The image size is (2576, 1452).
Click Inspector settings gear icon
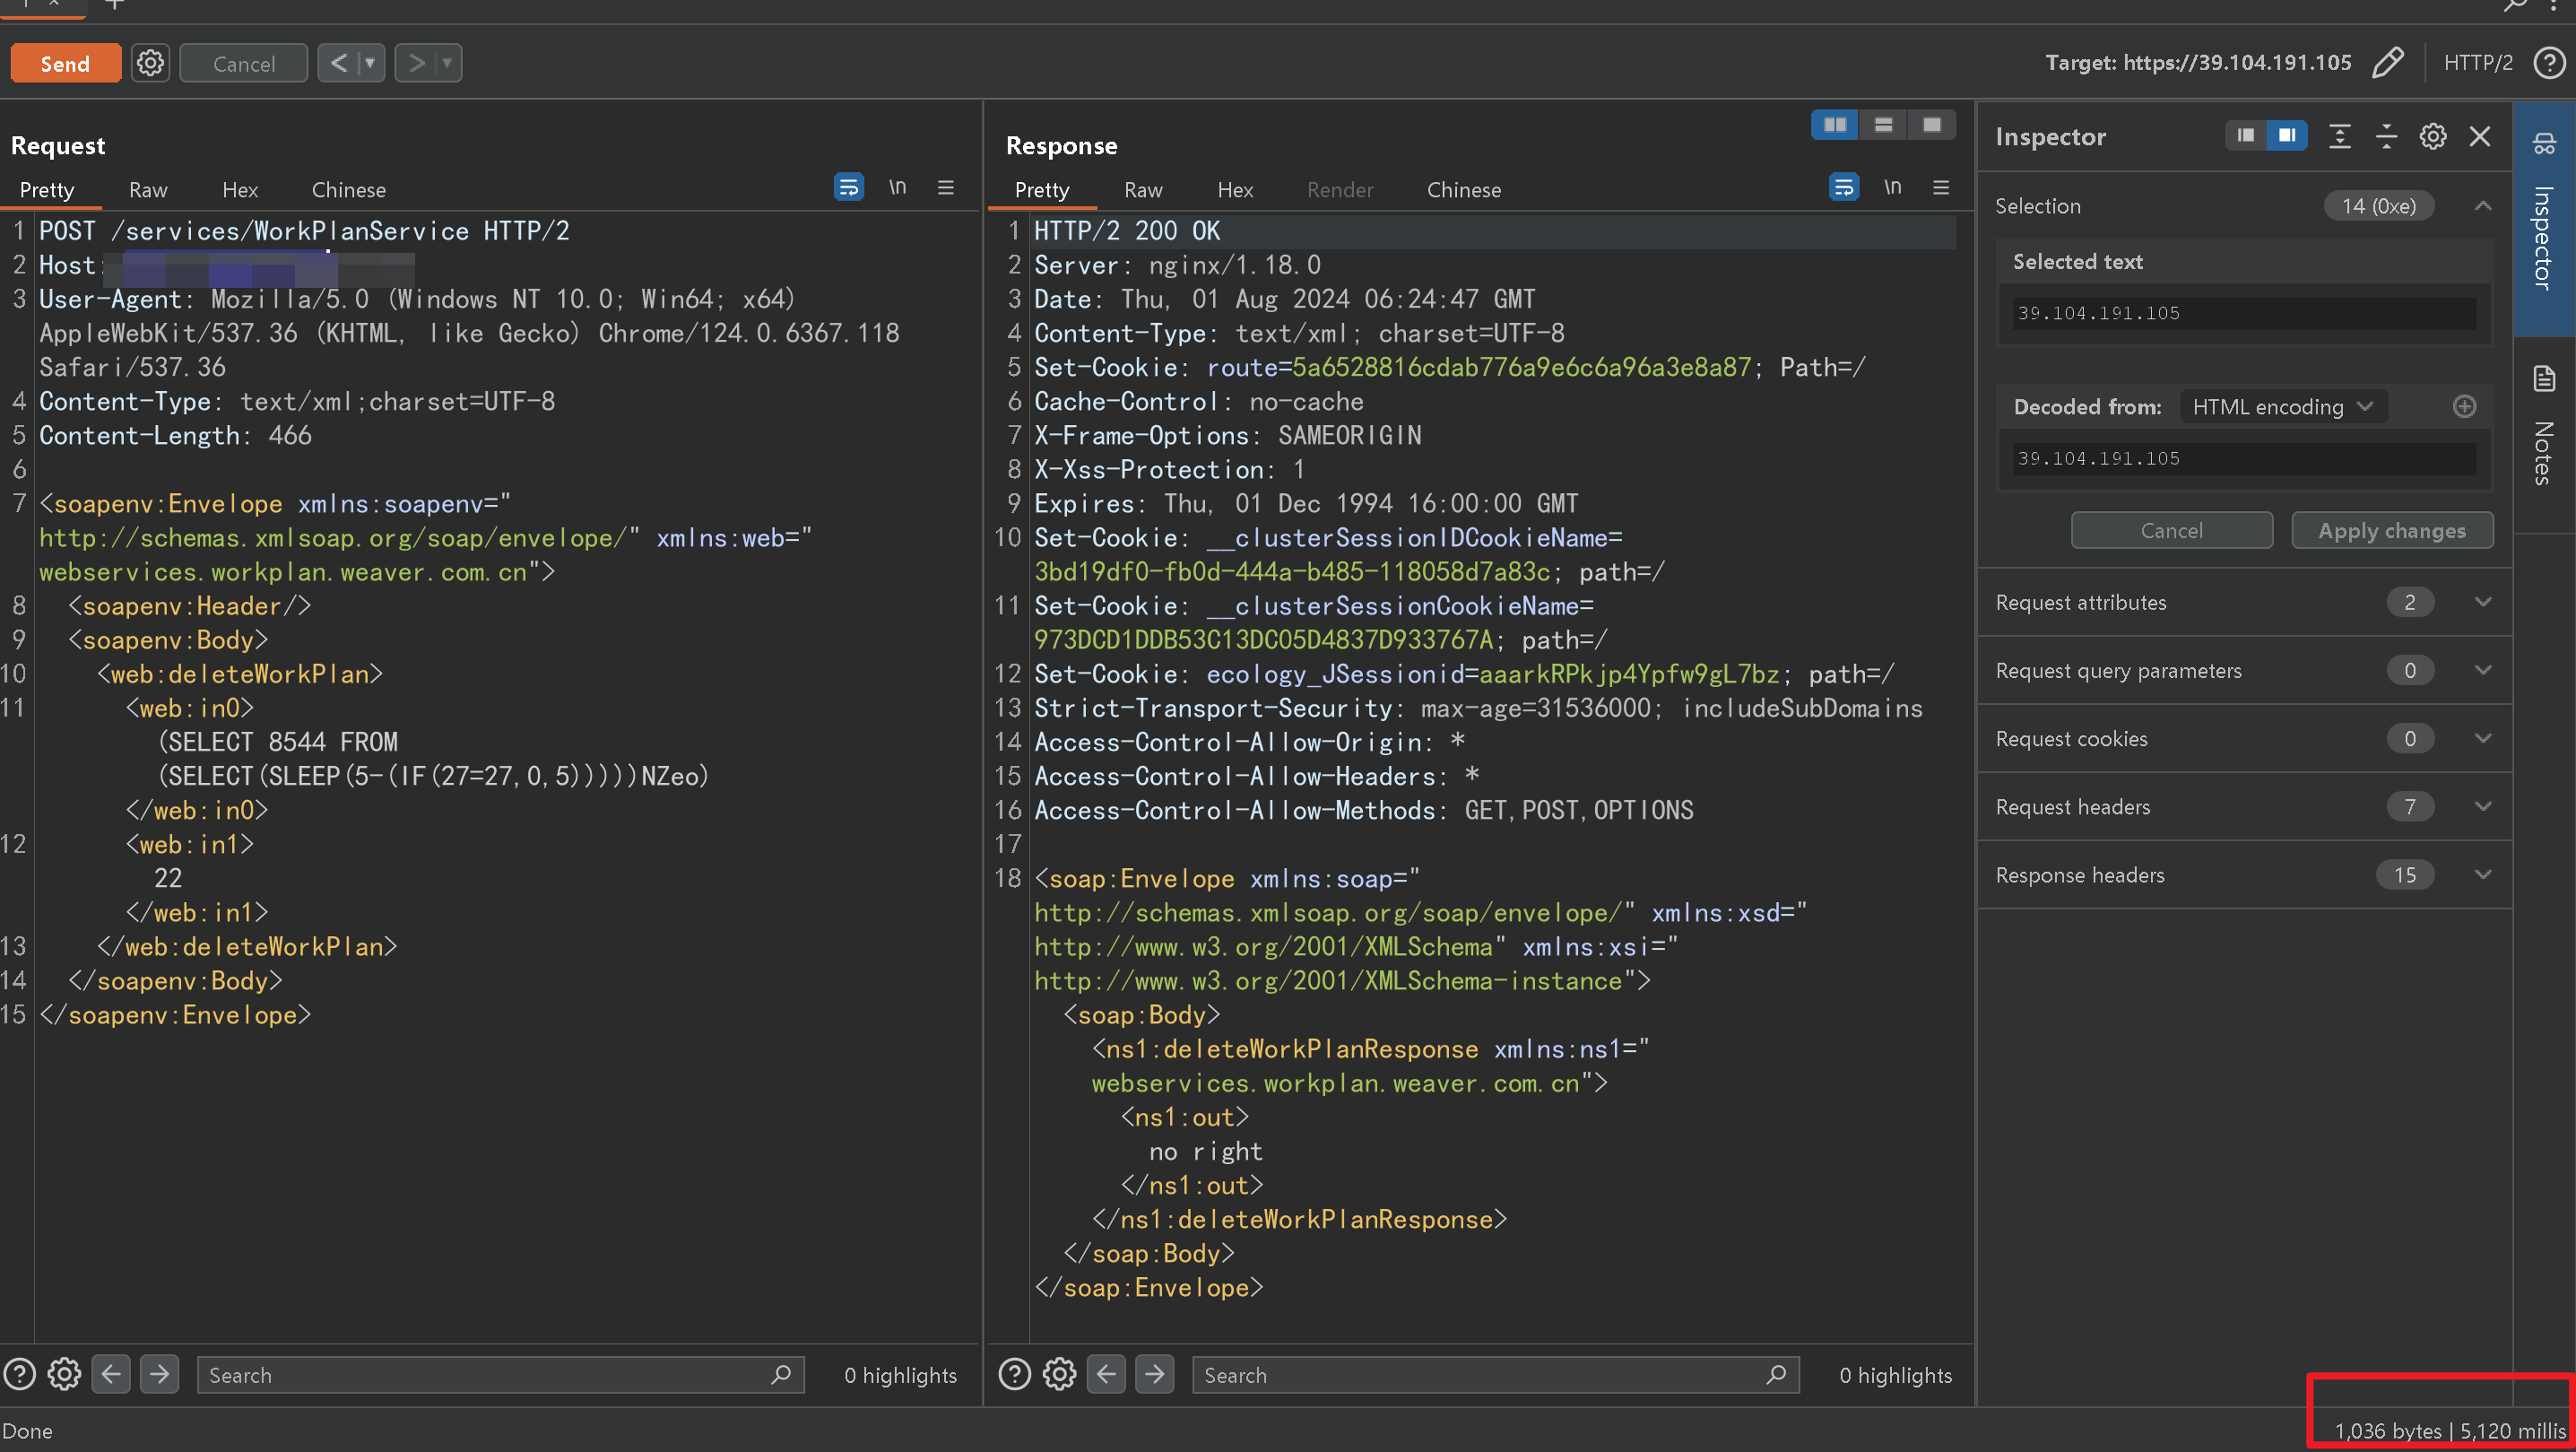coord(2432,136)
